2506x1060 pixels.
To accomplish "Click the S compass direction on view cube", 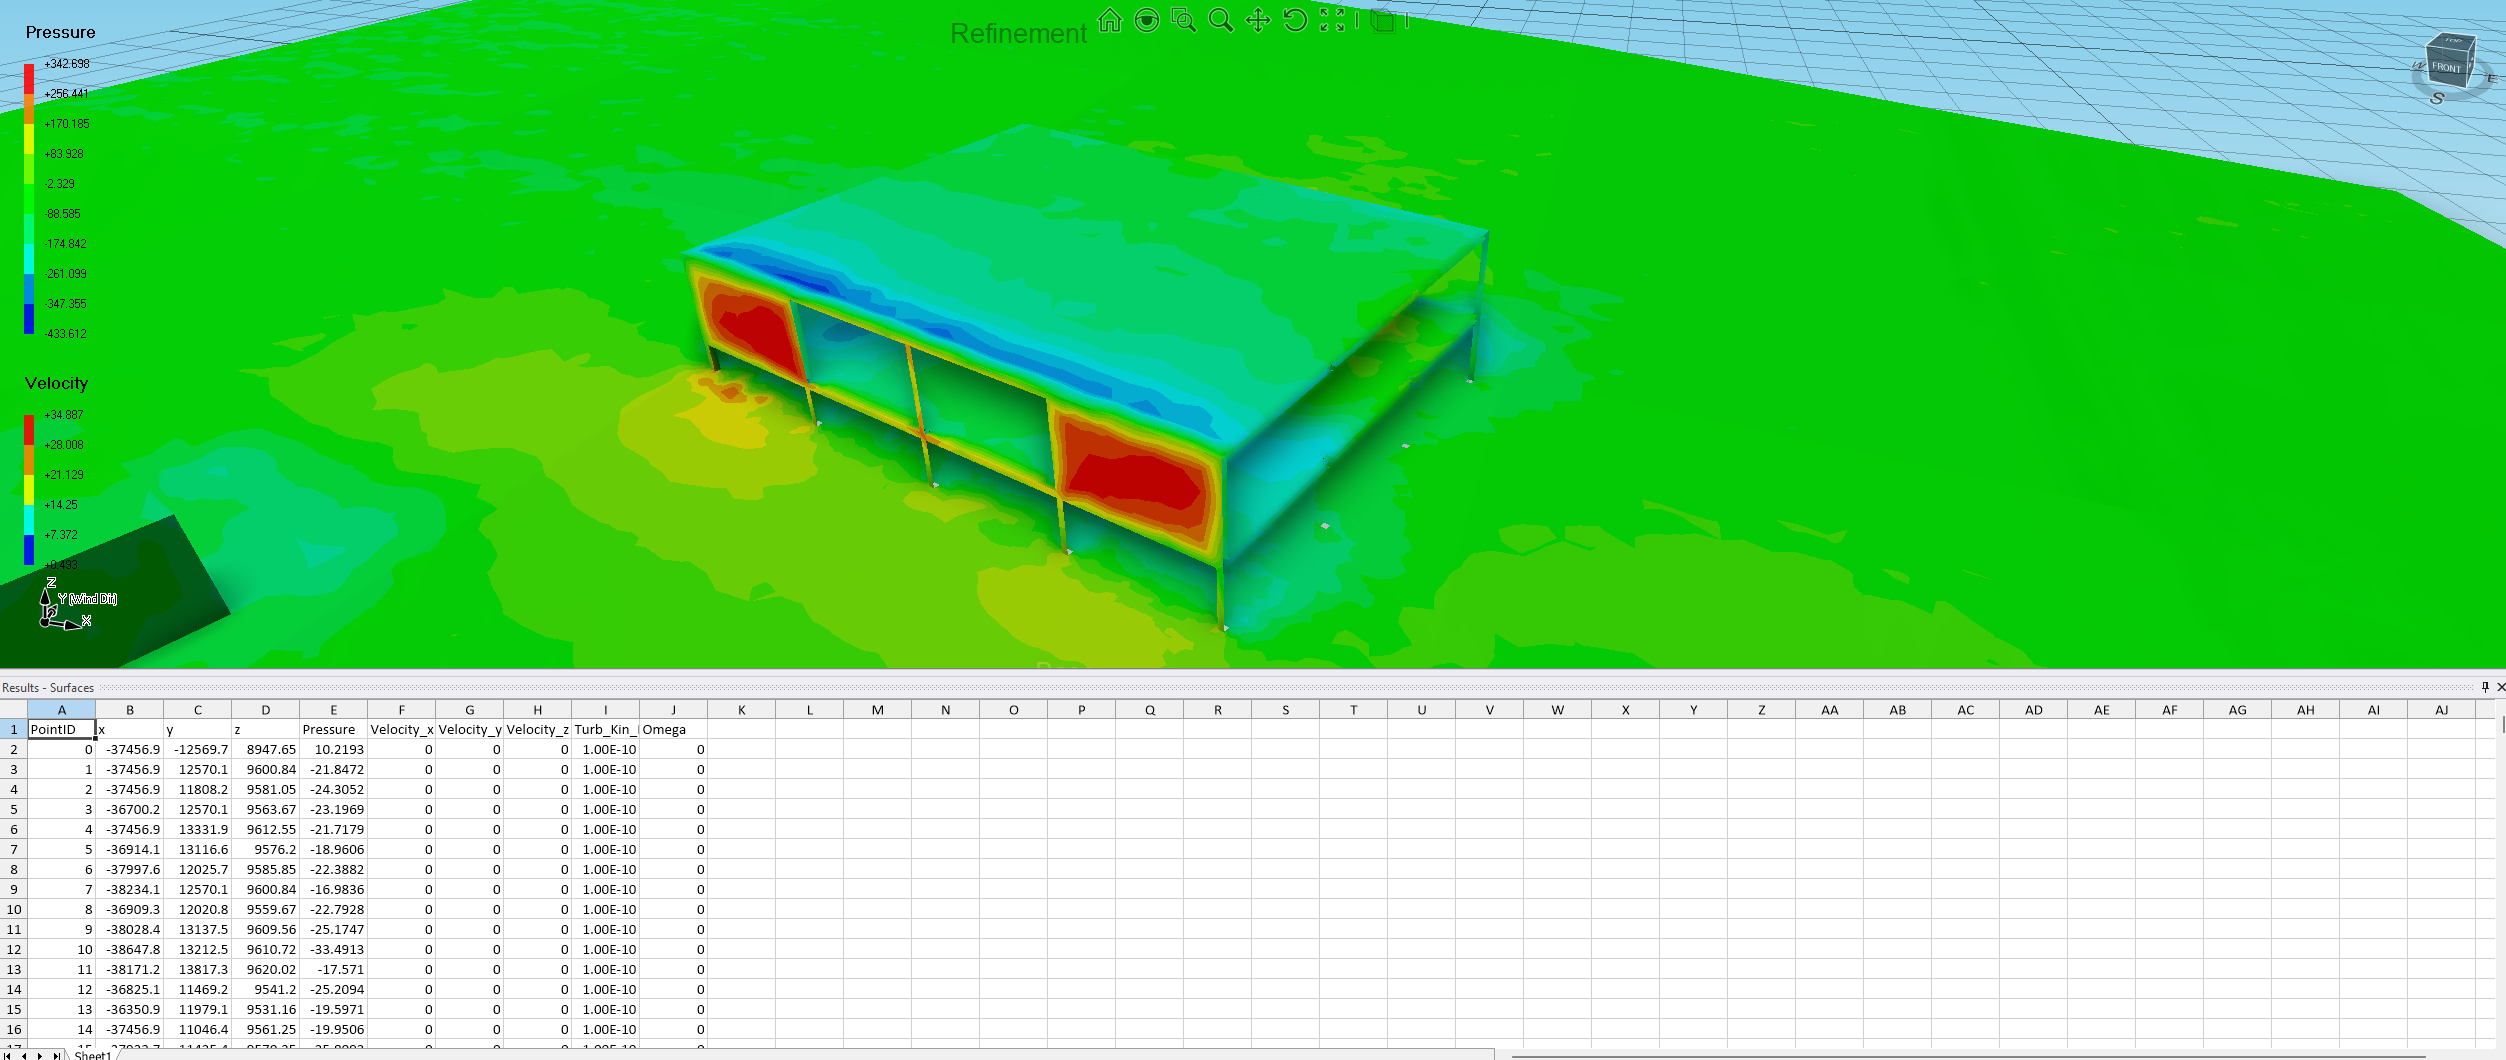I will tap(2436, 98).
